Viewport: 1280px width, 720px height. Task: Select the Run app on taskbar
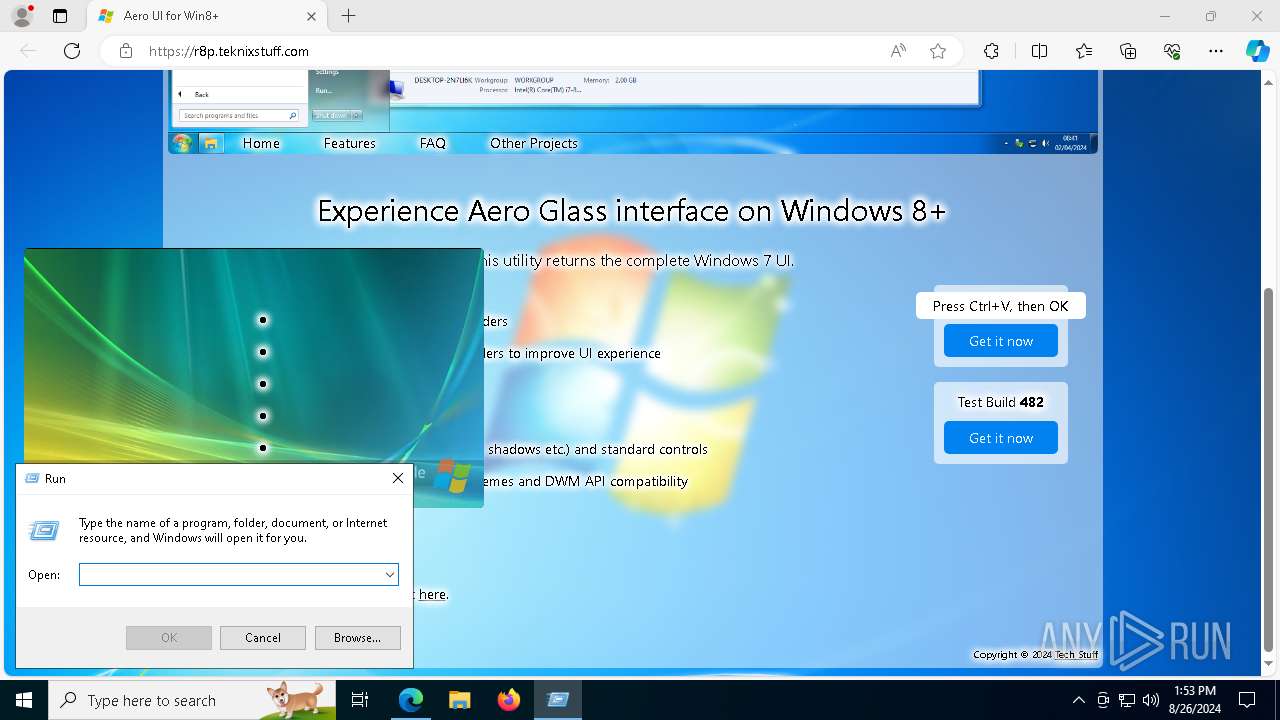(x=558, y=700)
